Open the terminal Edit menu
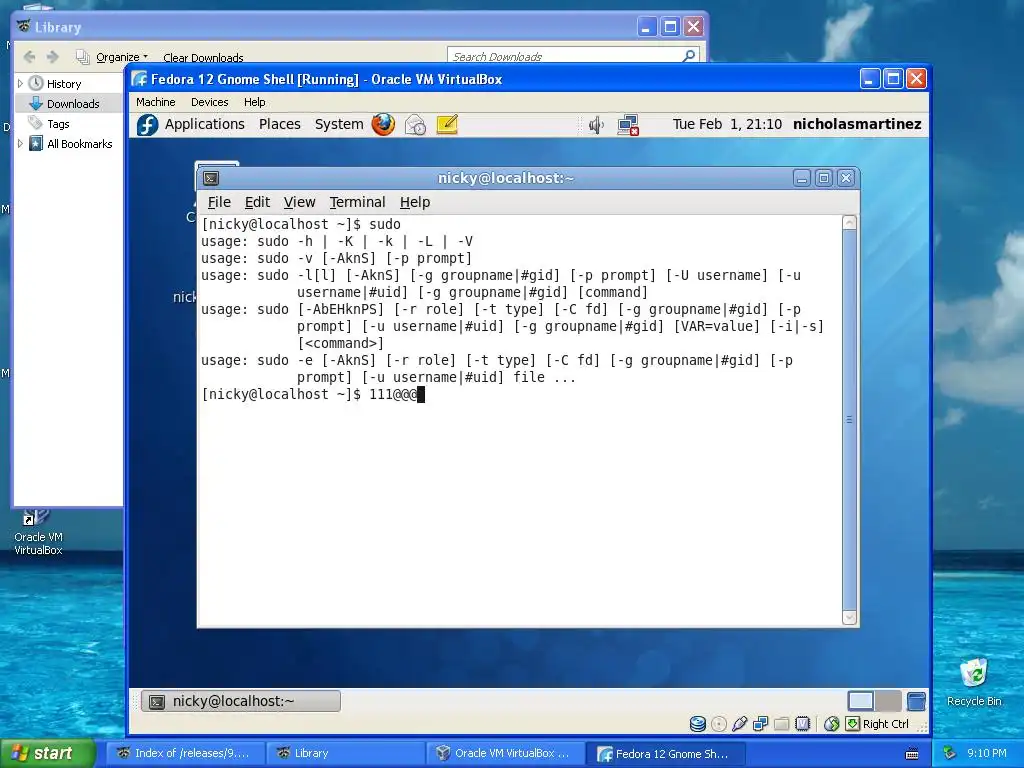The image size is (1024, 768). [x=257, y=202]
